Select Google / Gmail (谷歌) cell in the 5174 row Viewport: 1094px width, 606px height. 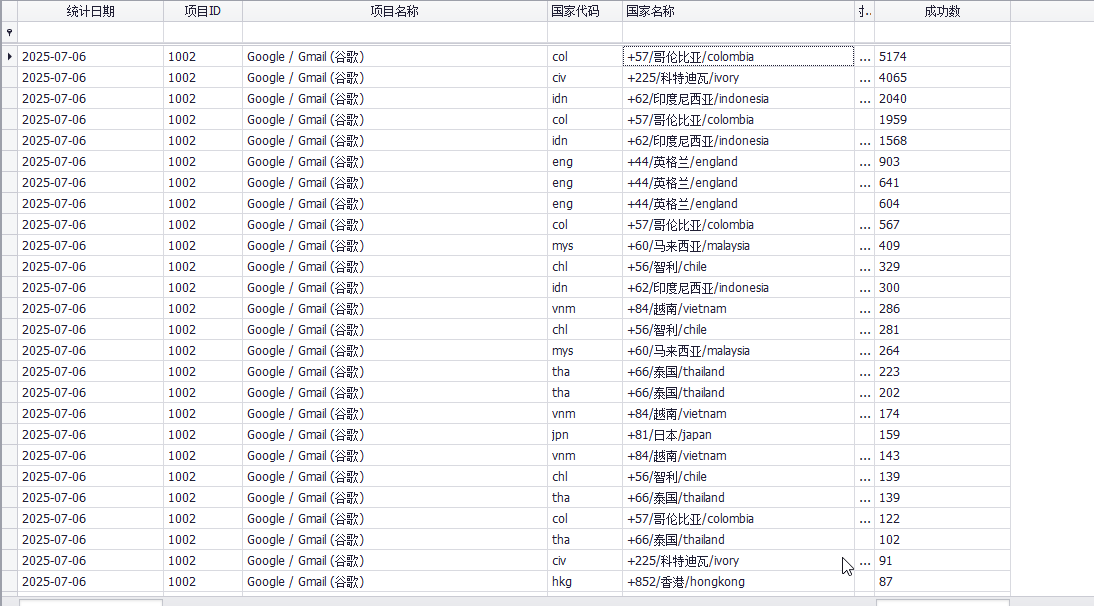(395, 56)
